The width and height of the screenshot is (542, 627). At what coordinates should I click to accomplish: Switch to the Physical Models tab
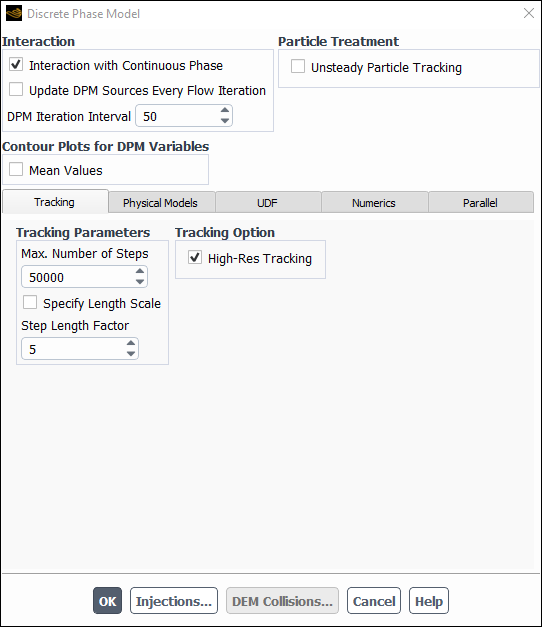[162, 202]
